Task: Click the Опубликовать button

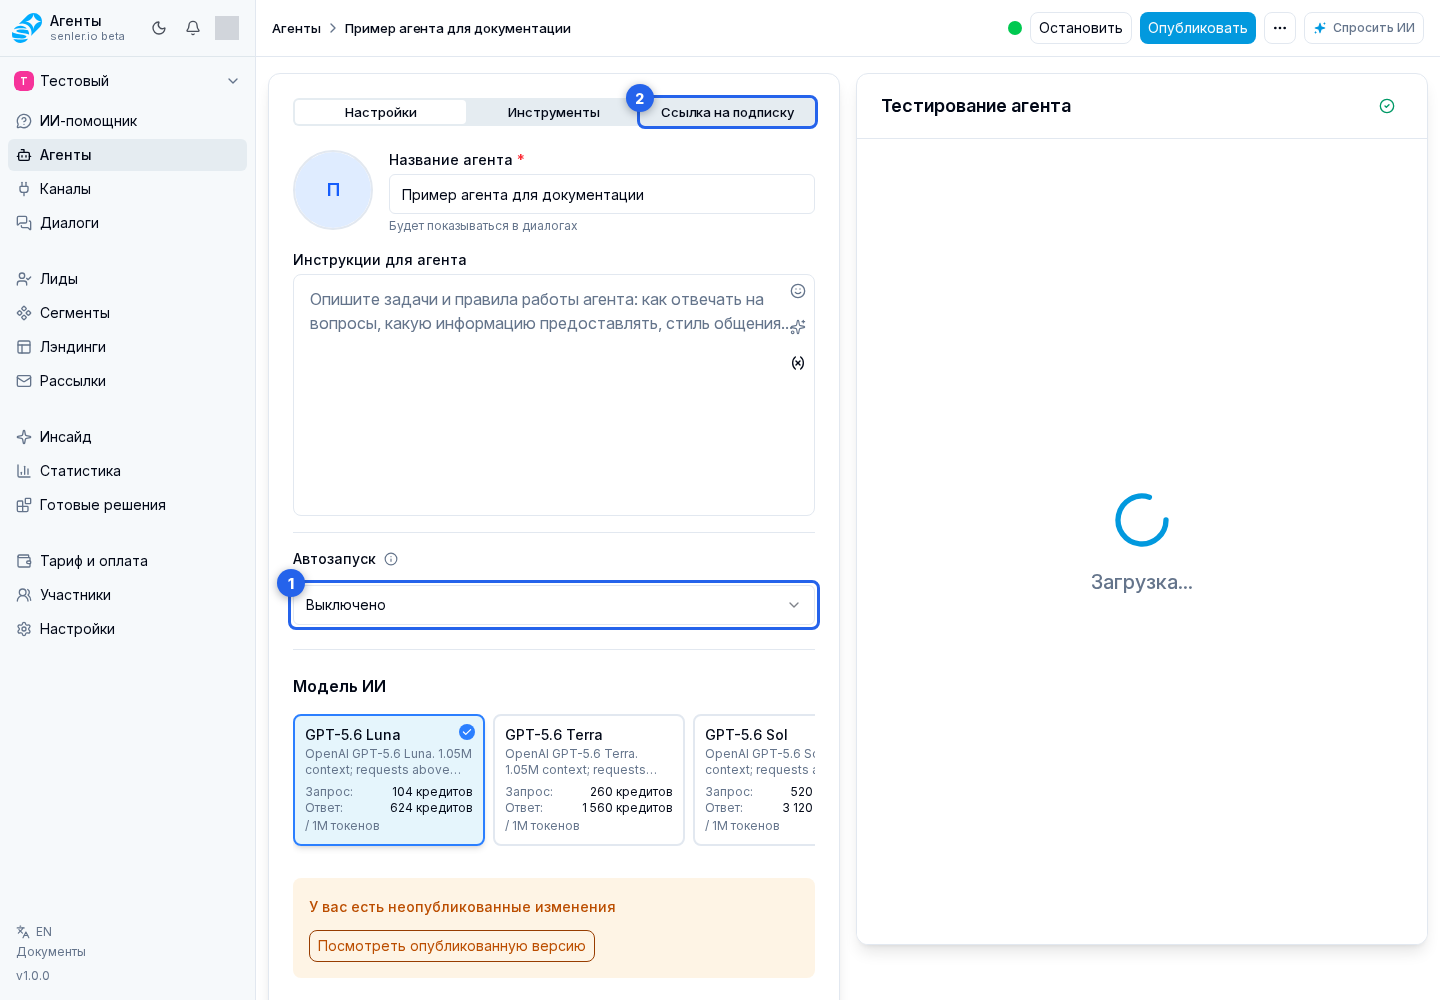Action: (x=1198, y=28)
